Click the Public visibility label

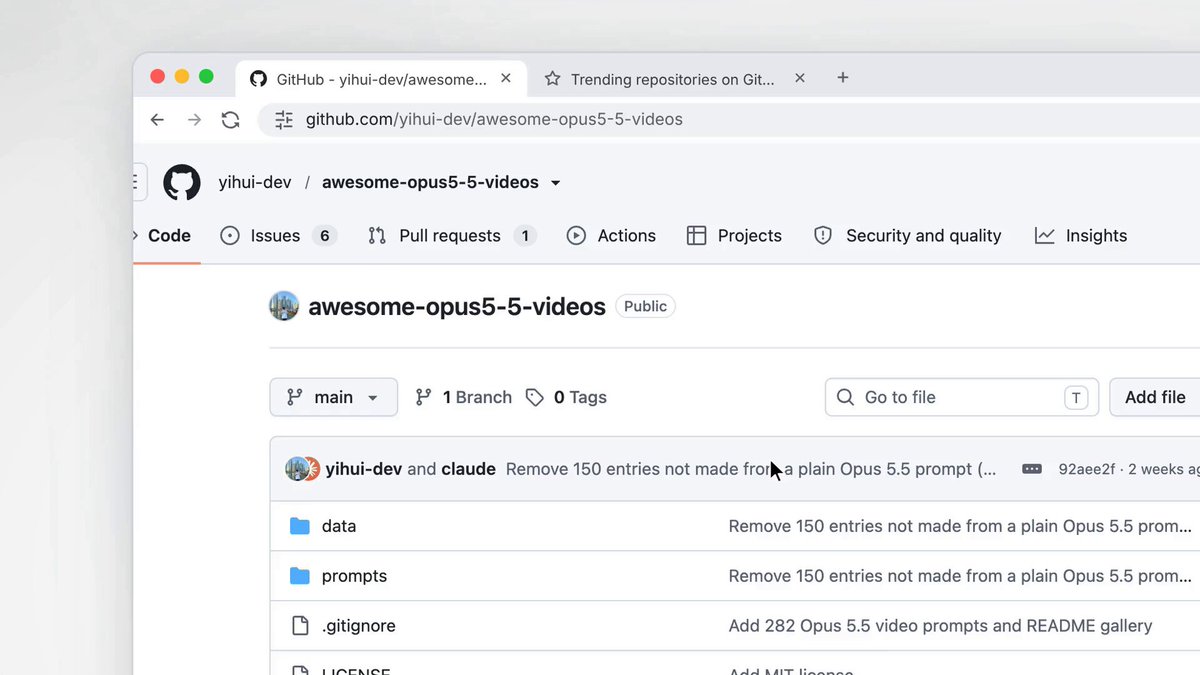pos(645,306)
